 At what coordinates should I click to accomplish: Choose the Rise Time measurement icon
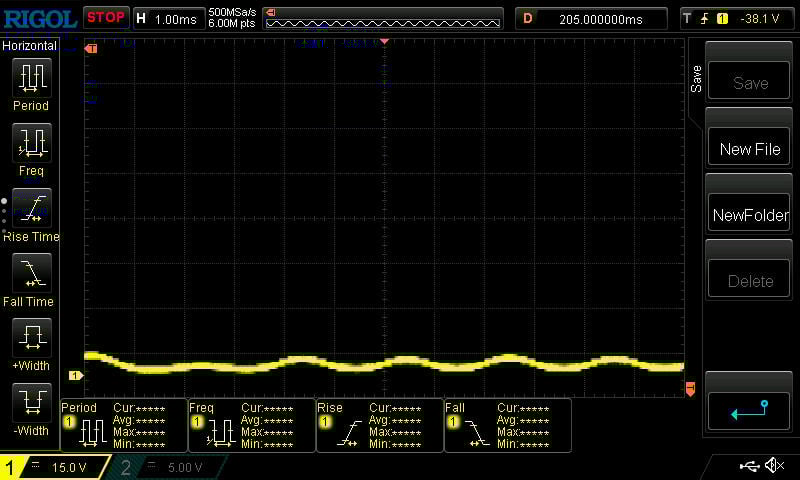point(31,209)
